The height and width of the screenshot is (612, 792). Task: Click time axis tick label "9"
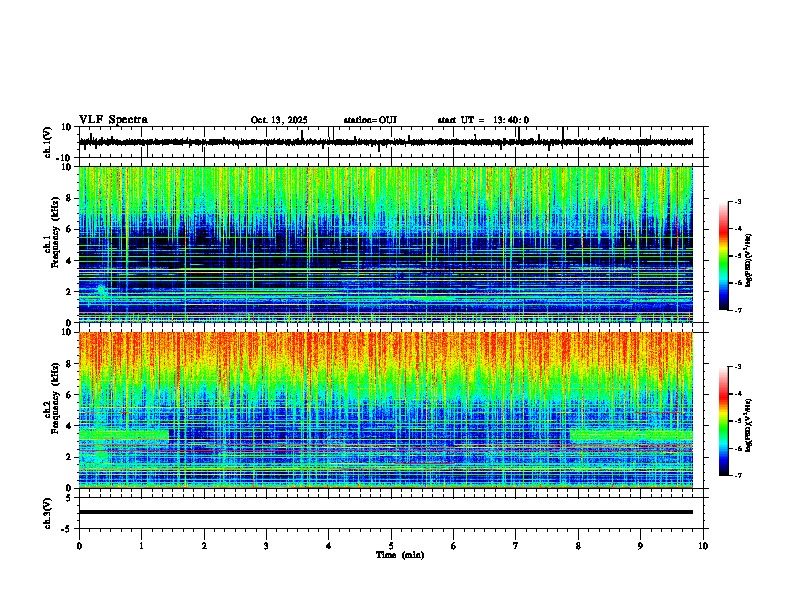[640, 546]
